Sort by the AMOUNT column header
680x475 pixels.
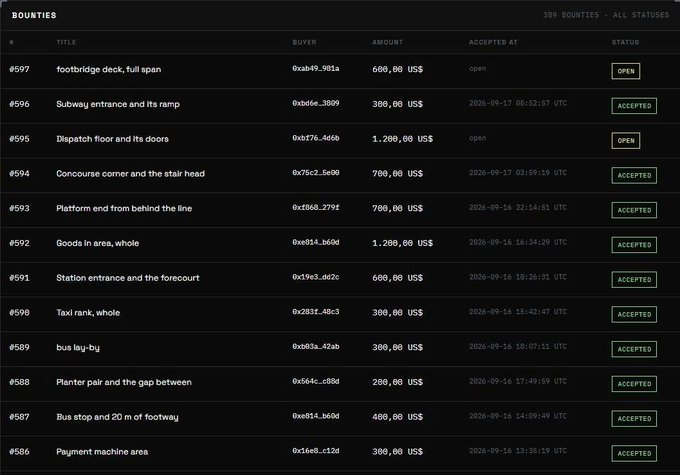387,42
